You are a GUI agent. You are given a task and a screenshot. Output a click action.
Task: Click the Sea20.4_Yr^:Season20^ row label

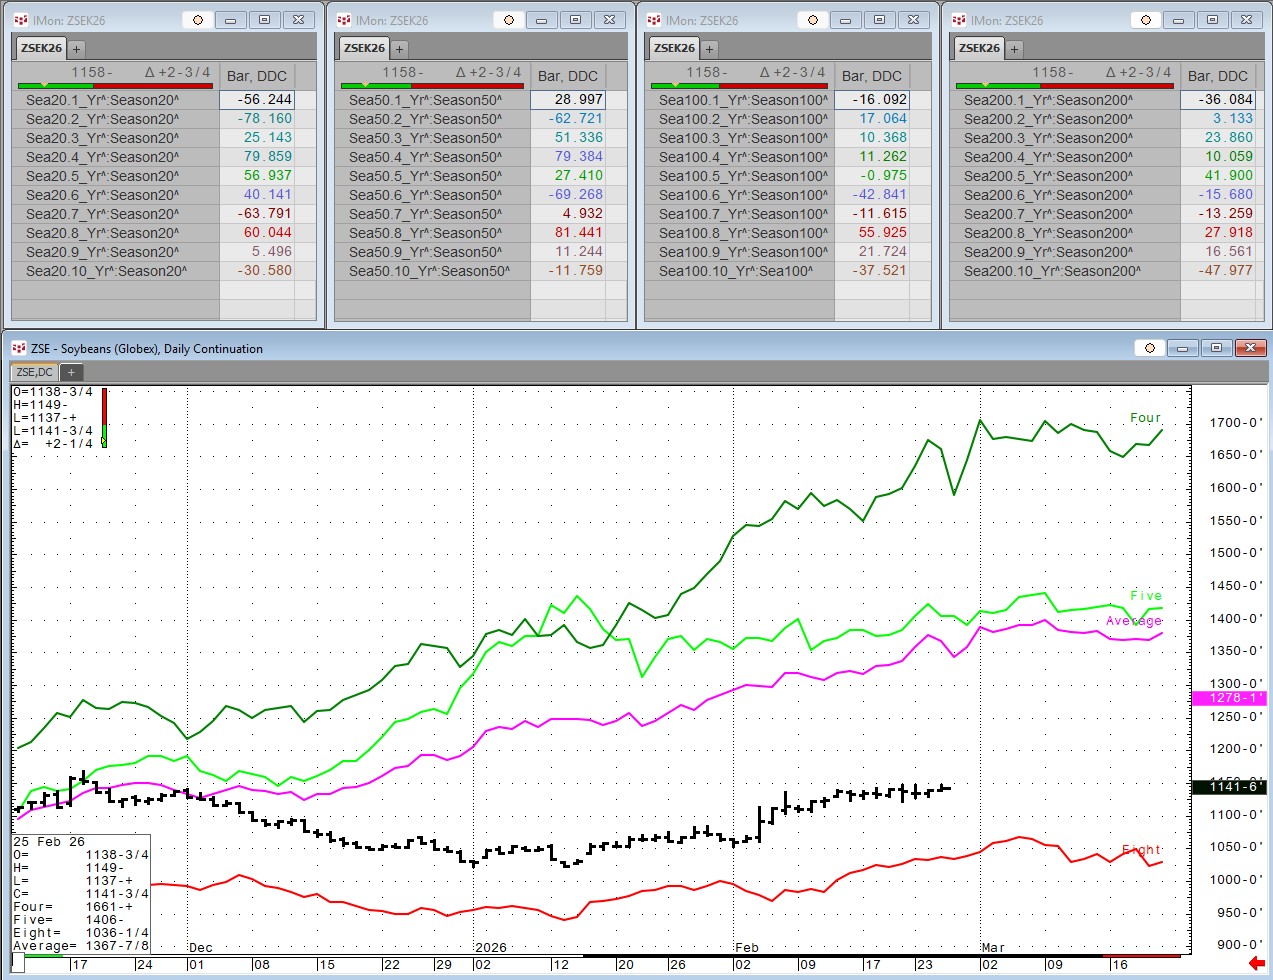pos(102,157)
